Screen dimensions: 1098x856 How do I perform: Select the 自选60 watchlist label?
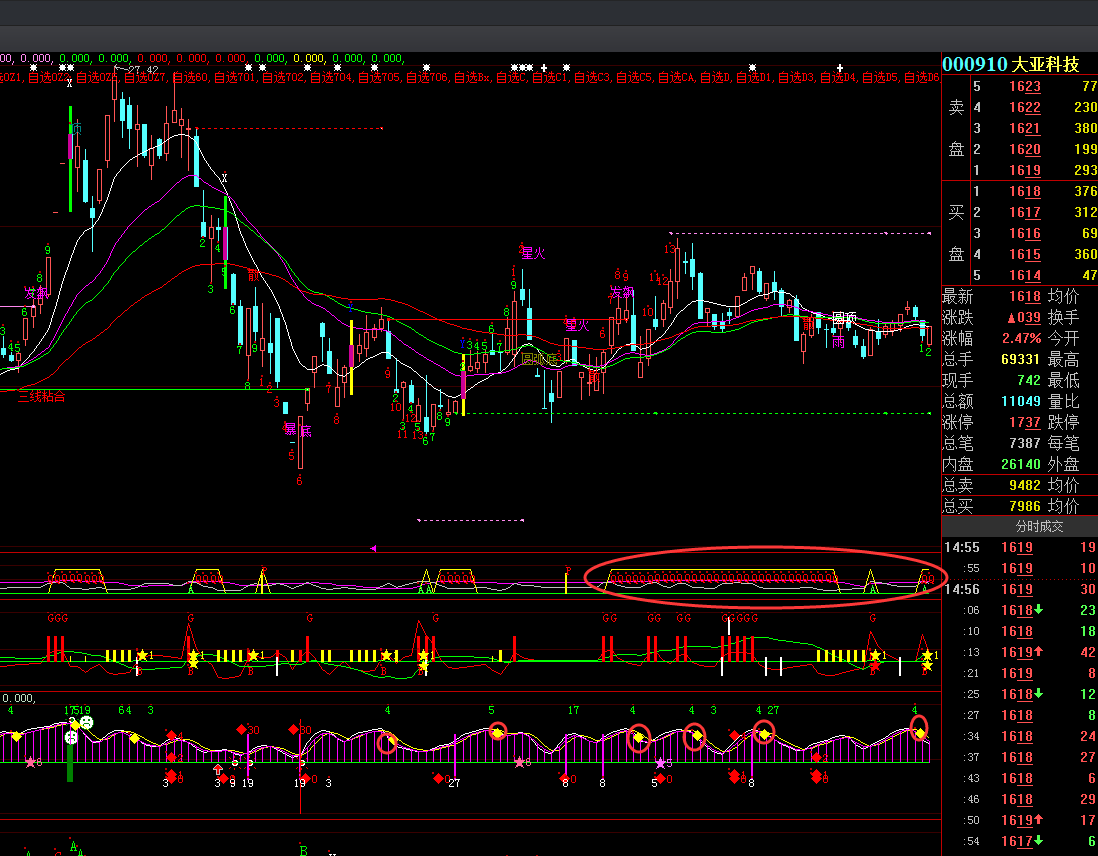[x=190, y=77]
